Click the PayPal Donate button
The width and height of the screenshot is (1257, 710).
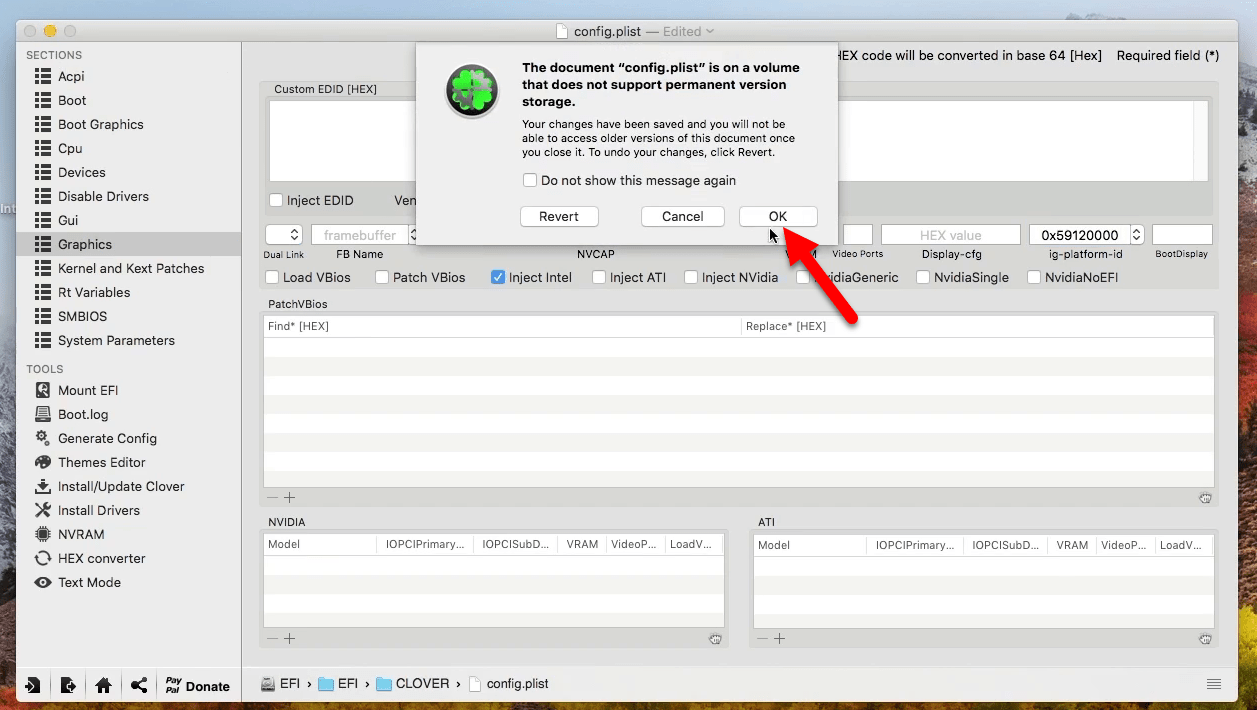coord(197,686)
